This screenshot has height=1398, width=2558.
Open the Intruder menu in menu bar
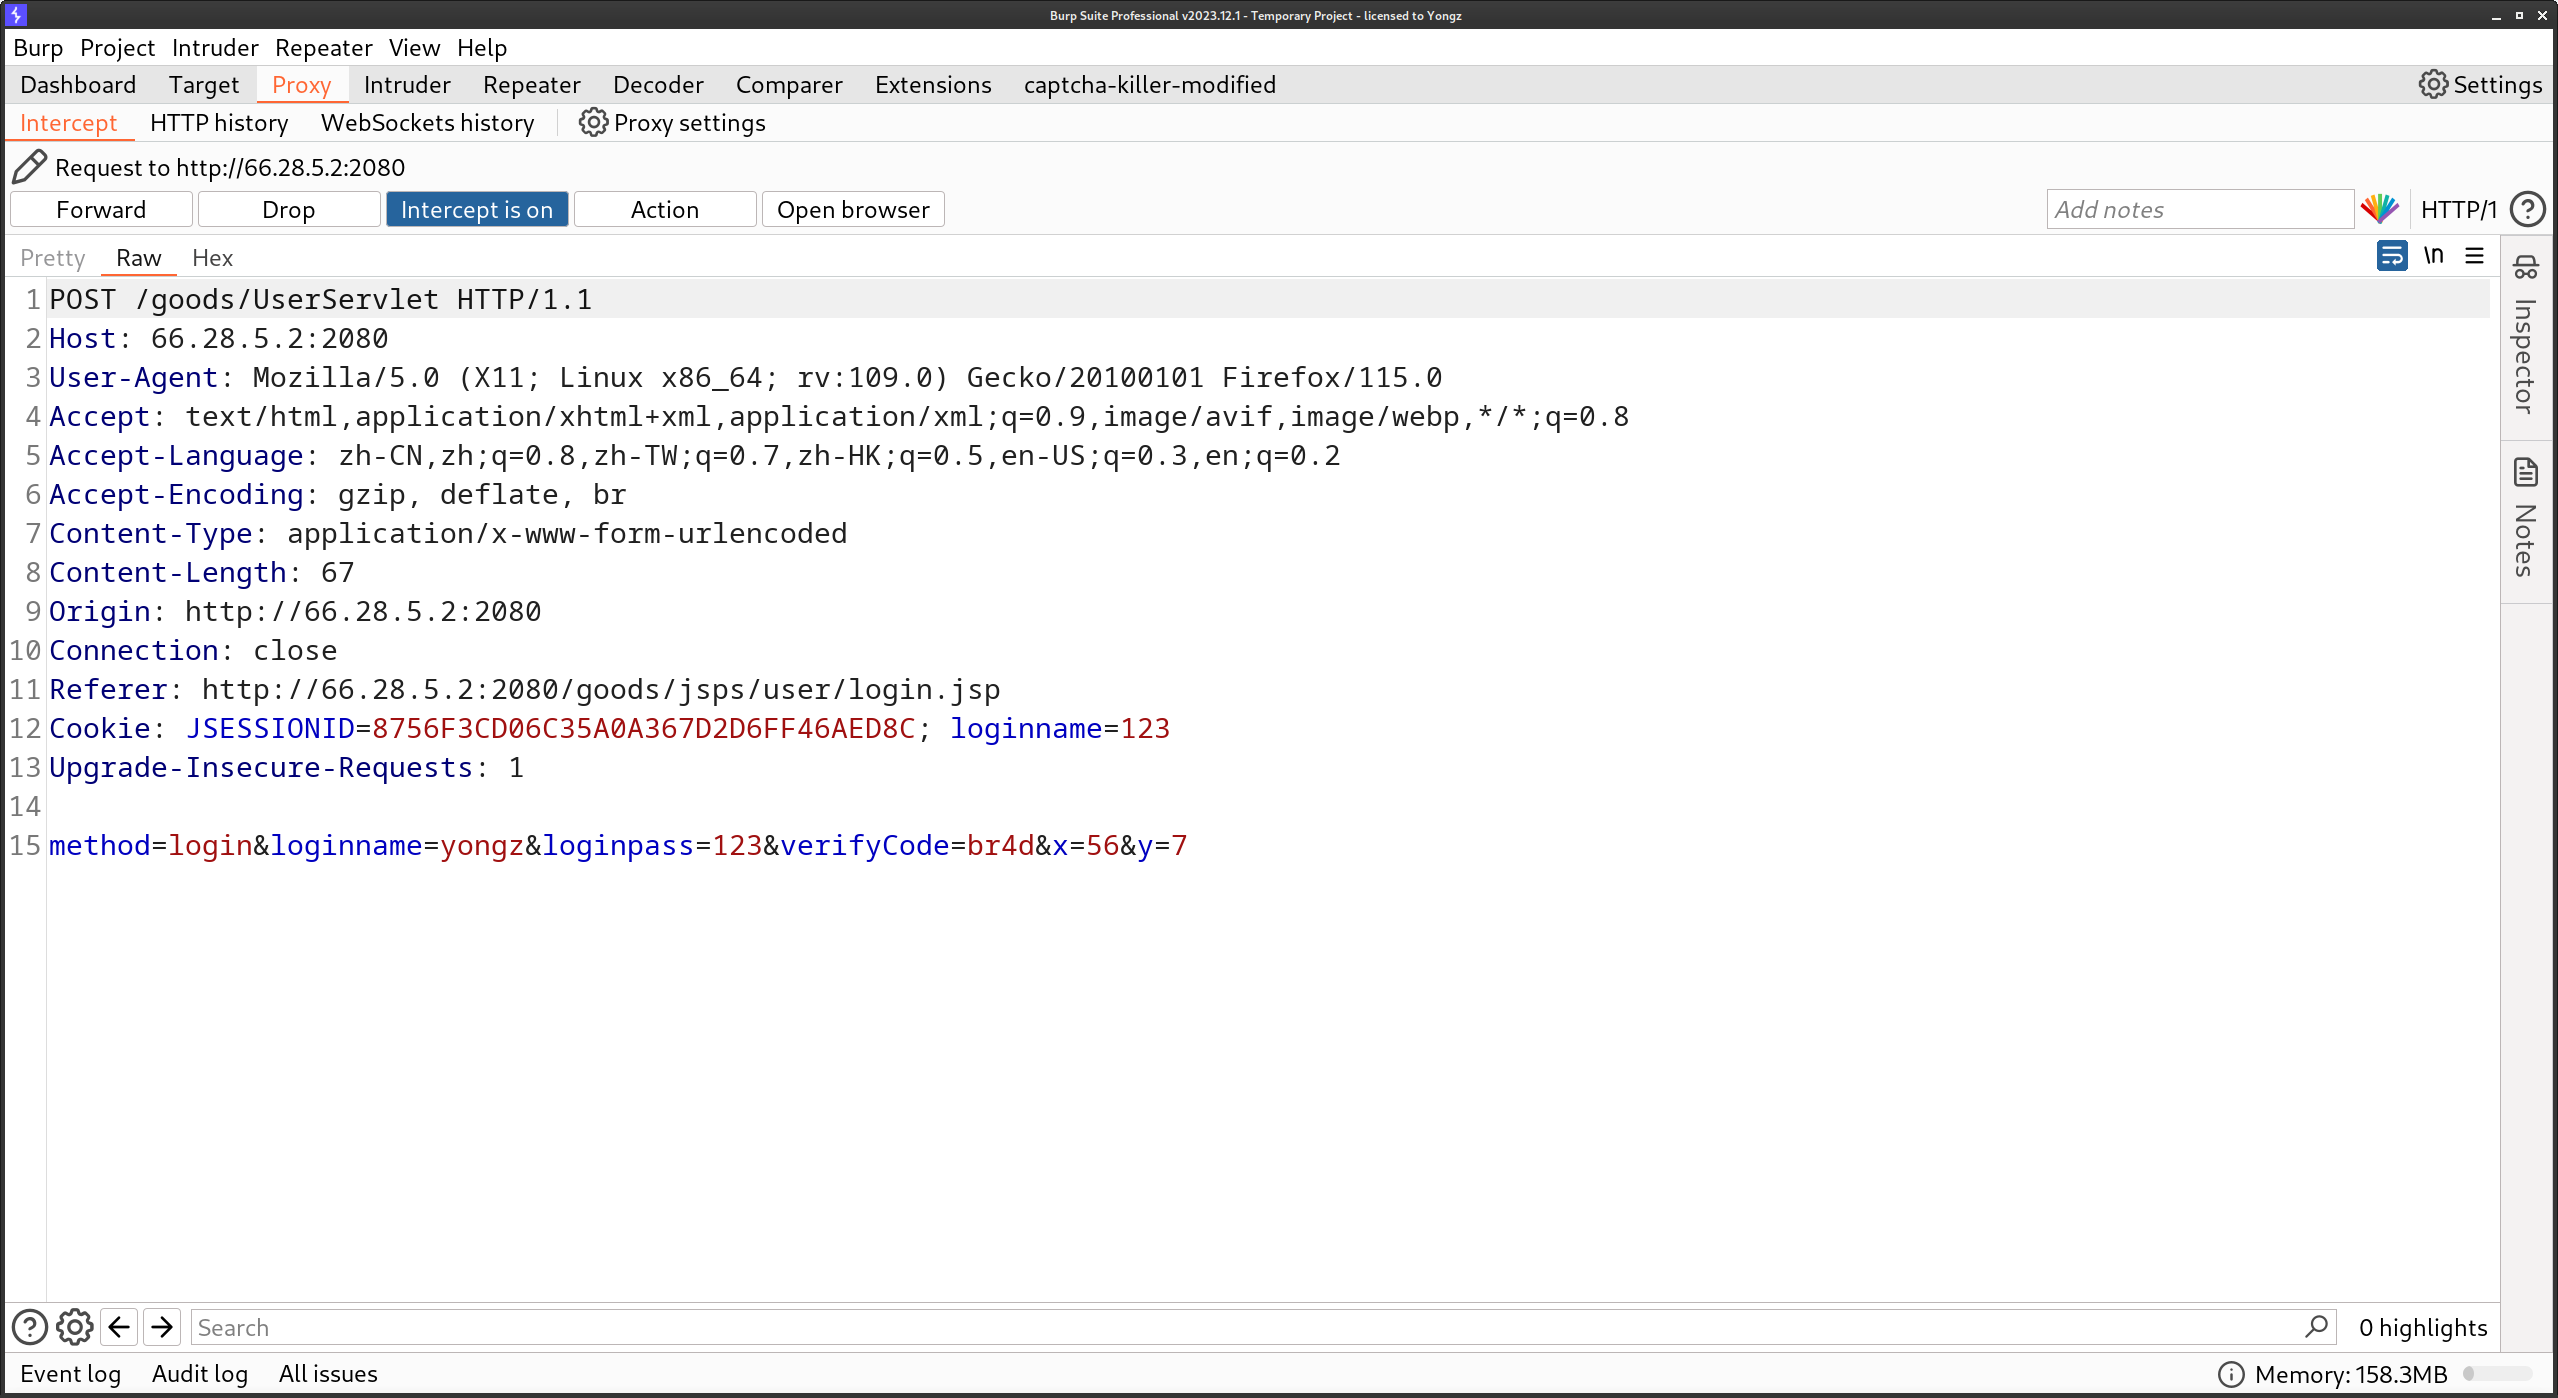click(x=215, y=48)
